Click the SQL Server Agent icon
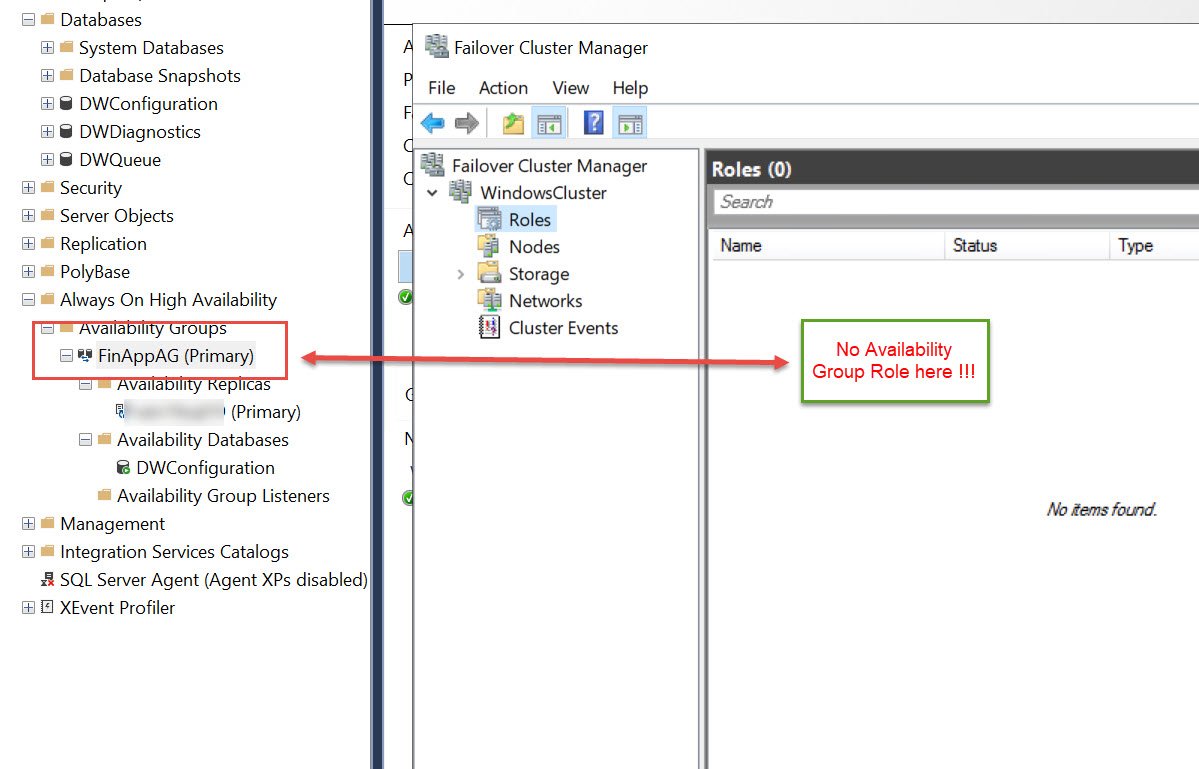 click(47, 579)
